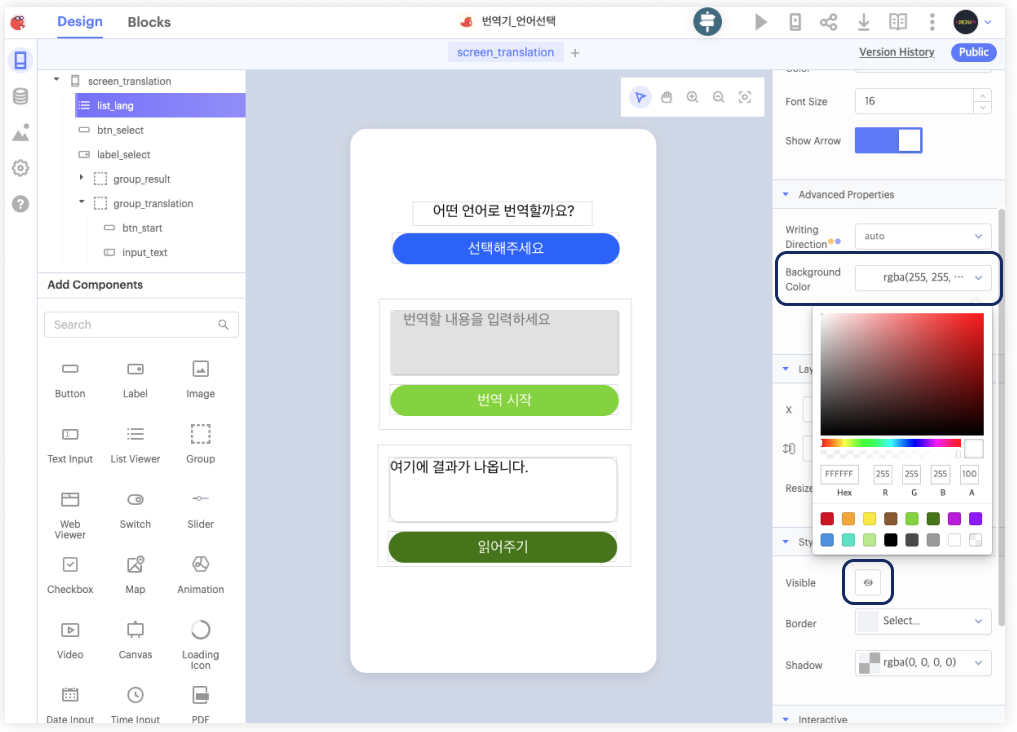1017x732 pixels.
Task: Click the green 번역 시작 button
Action: [x=504, y=400]
